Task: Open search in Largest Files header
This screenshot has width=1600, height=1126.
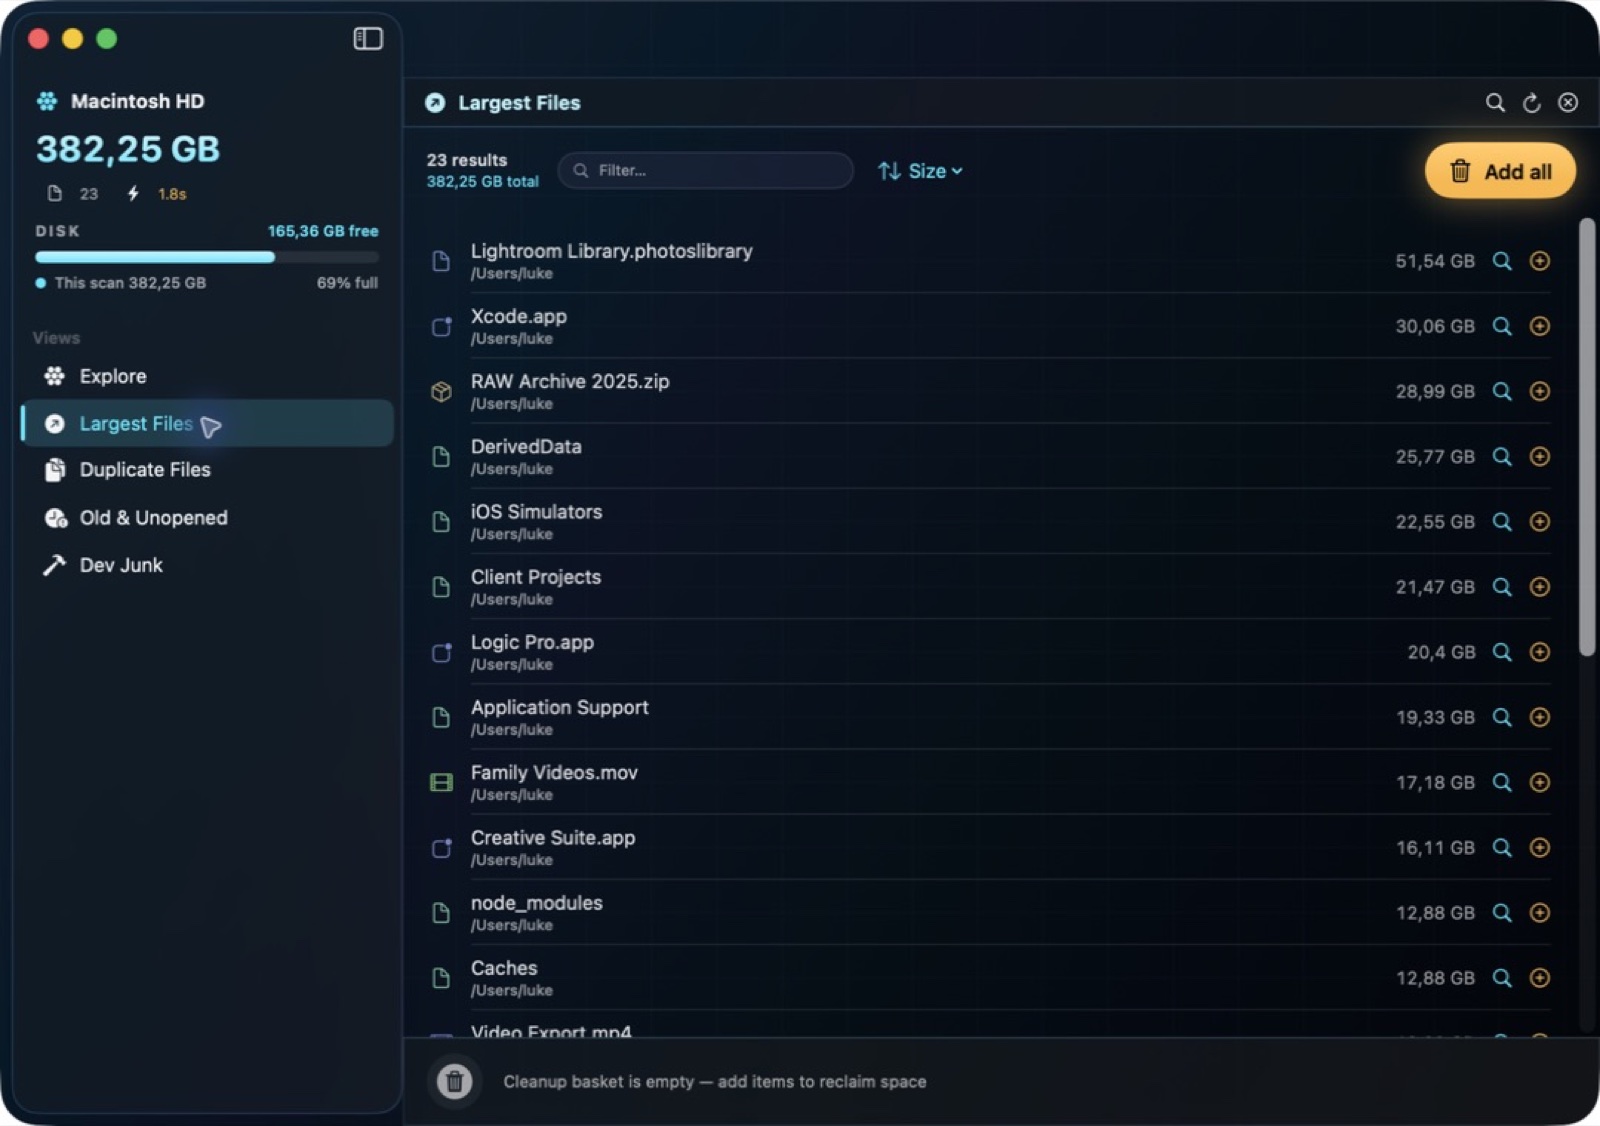Action: click(x=1495, y=103)
